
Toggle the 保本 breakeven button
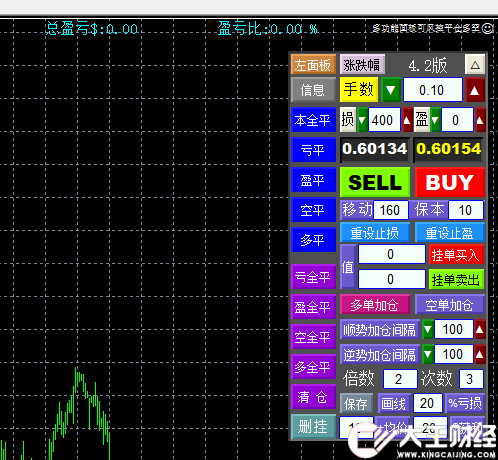429,210
